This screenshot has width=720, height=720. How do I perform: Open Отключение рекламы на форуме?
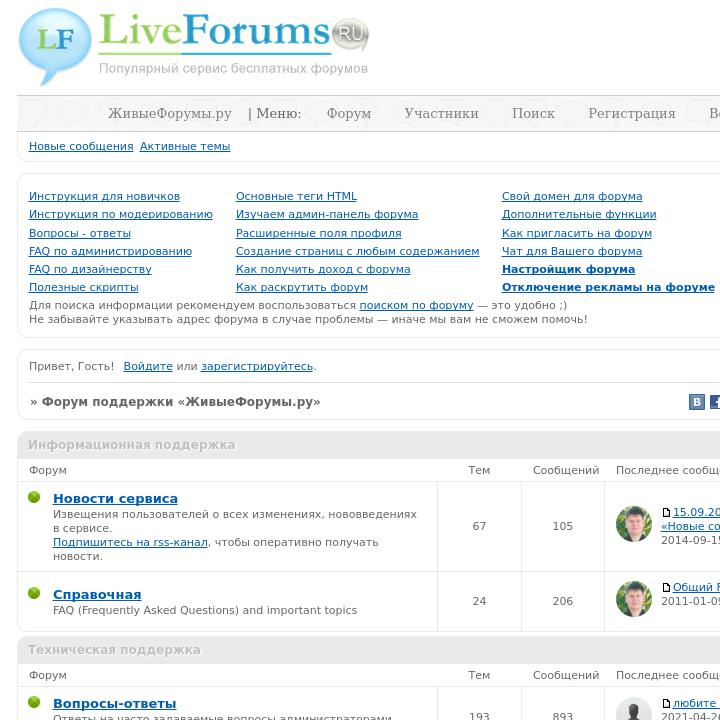608,287
